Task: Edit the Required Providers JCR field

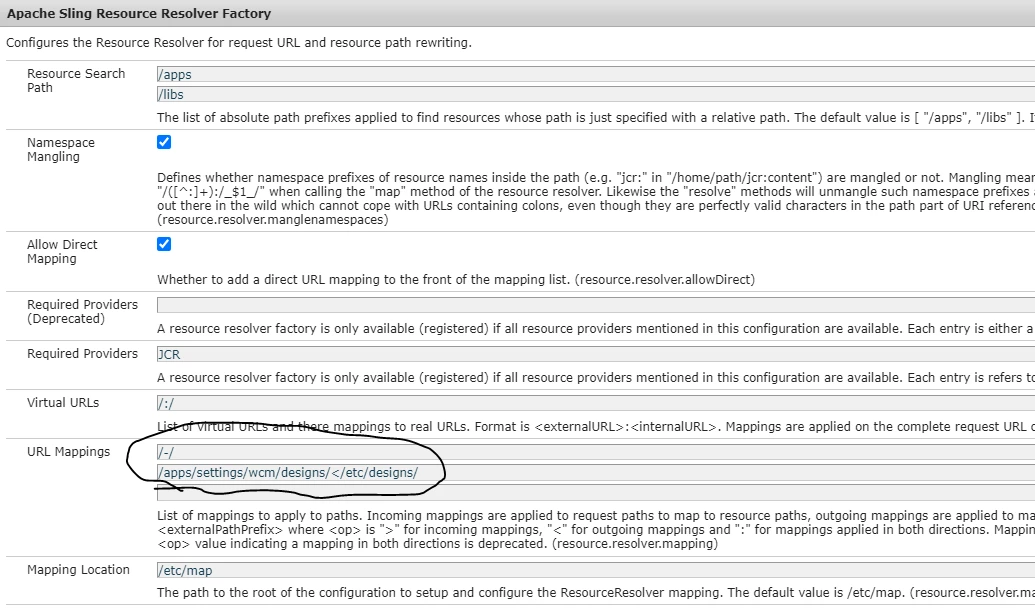Action: click(x=595, y=354)
